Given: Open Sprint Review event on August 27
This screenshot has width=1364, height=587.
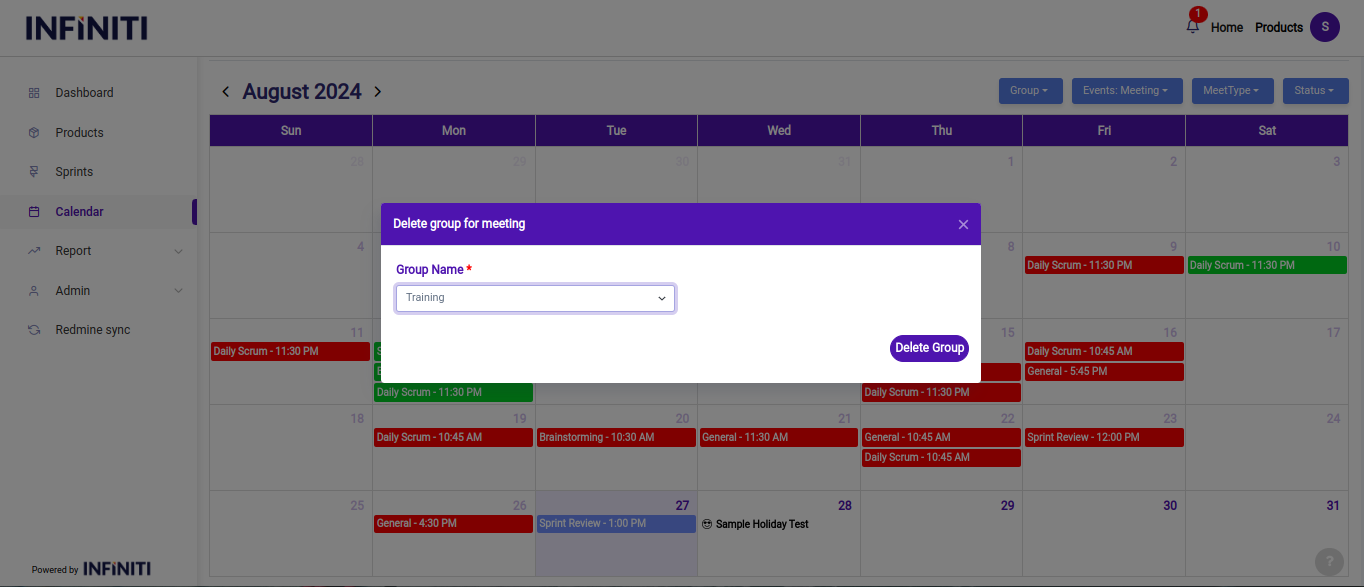Looking at the screenshot, I should pyautogui.click(x=615, y=524).
